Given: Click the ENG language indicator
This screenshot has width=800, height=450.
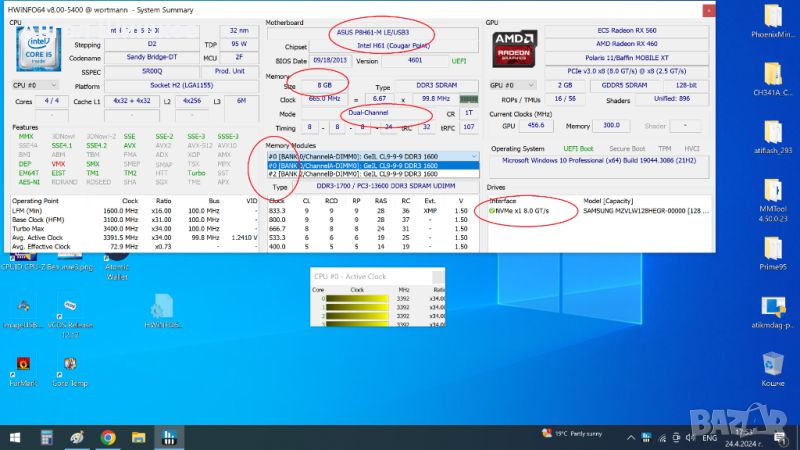Looking at the screenshot, I should (709, 438).
